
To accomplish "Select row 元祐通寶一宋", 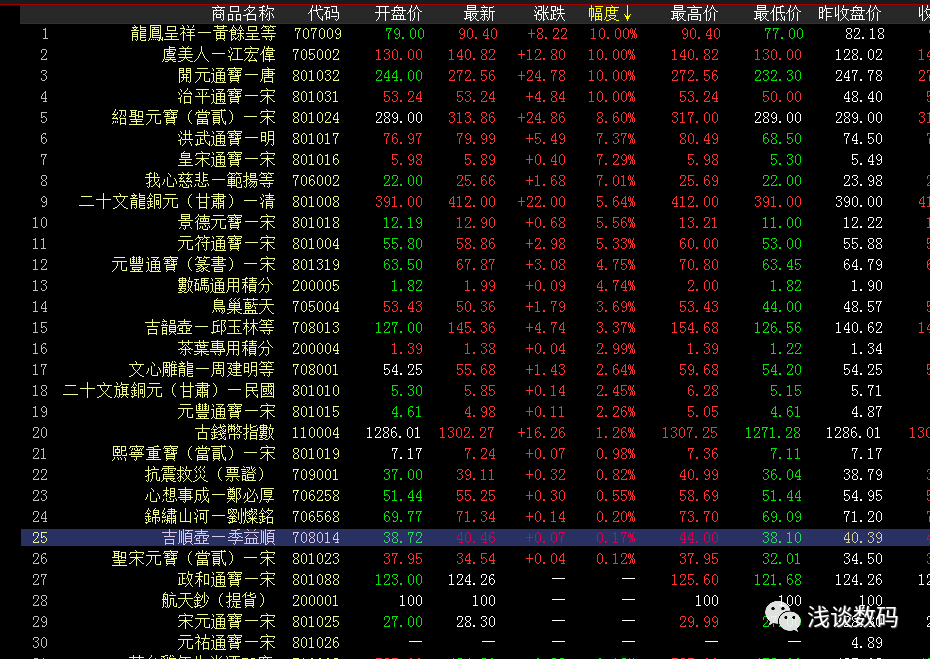I will click(474, 642).
